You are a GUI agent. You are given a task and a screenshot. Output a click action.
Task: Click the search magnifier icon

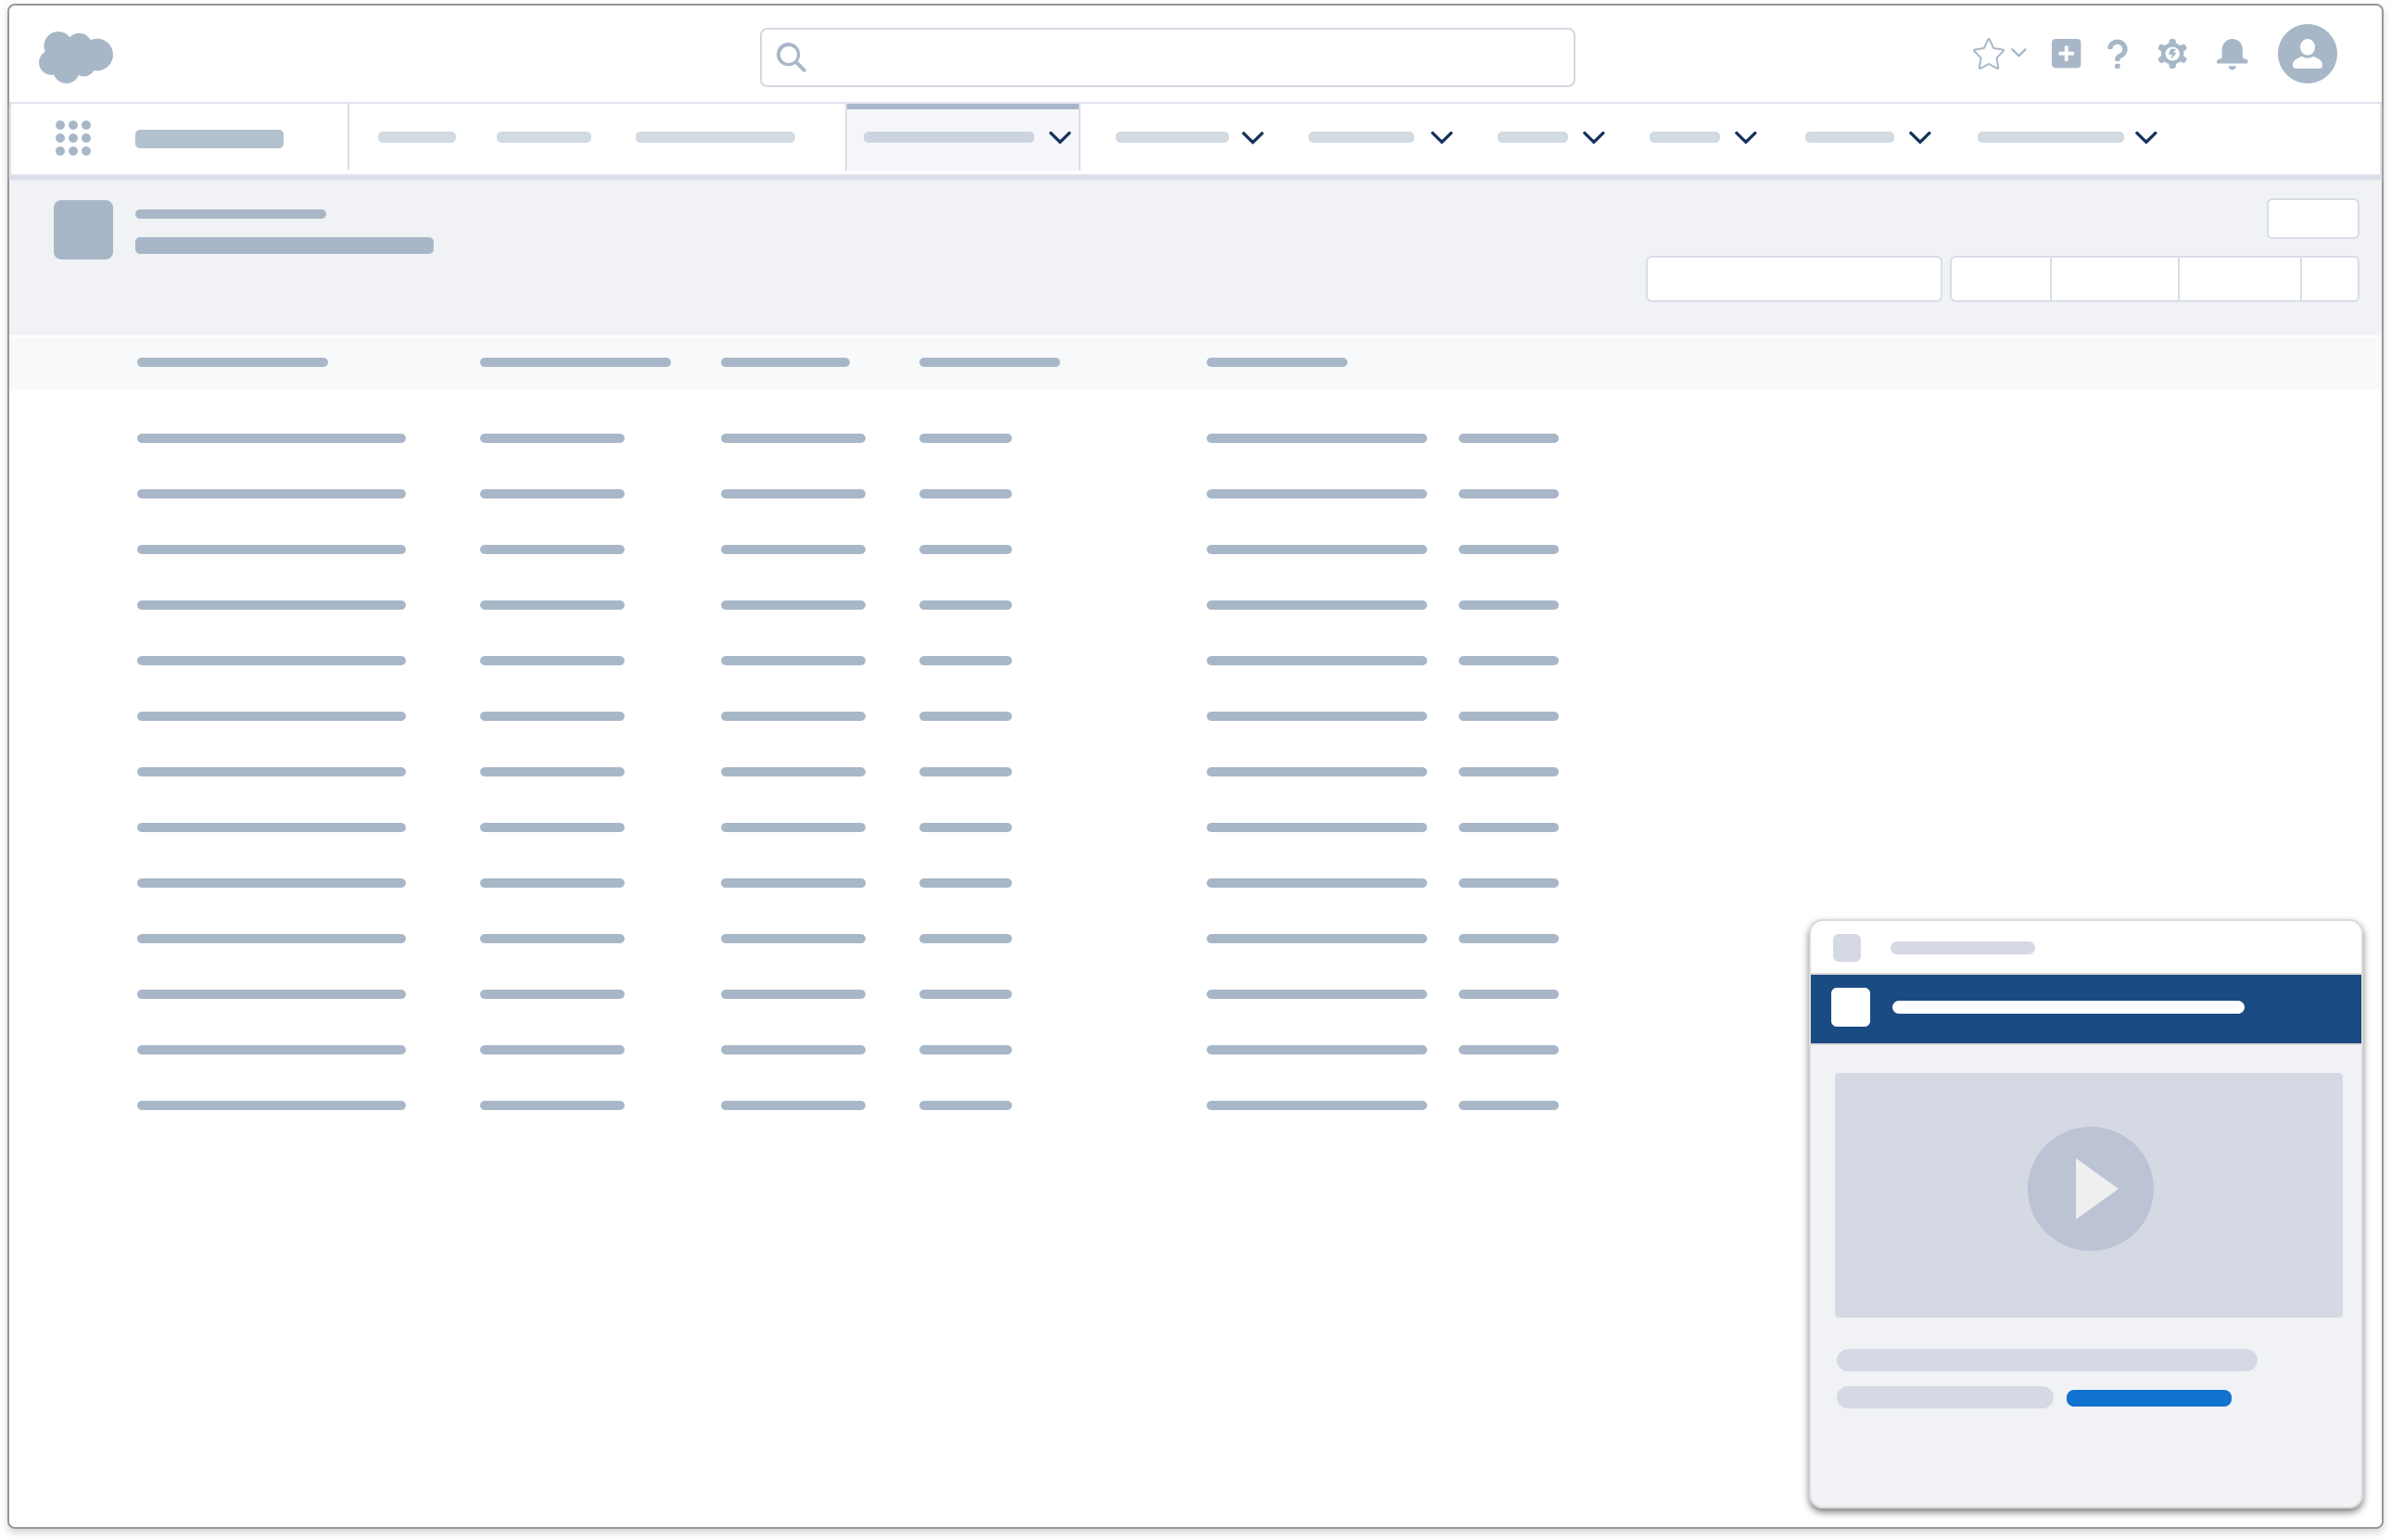pyautogui.click(x=791, y=58)
